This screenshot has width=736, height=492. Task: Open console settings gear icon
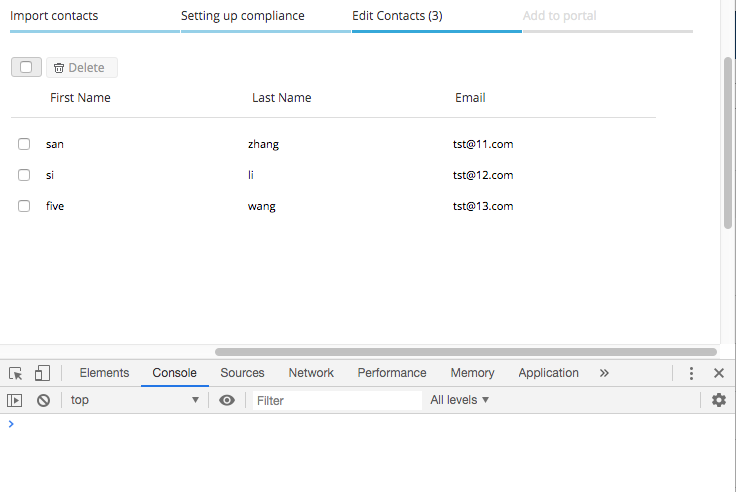719,400
